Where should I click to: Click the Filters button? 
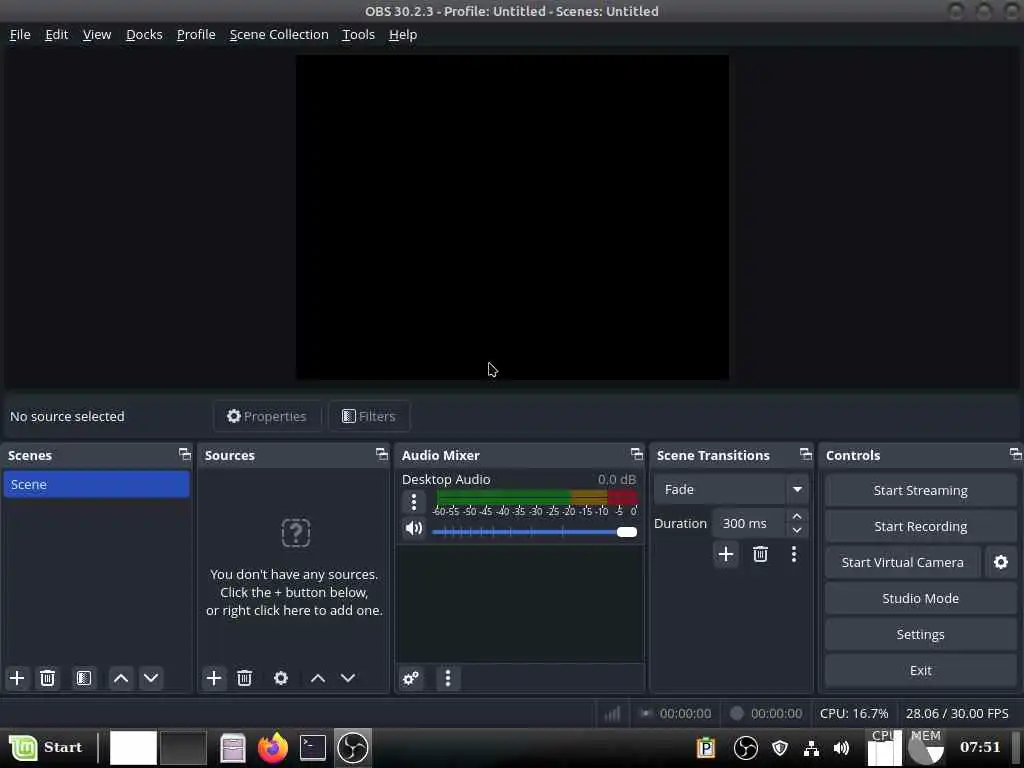(369, 416)
